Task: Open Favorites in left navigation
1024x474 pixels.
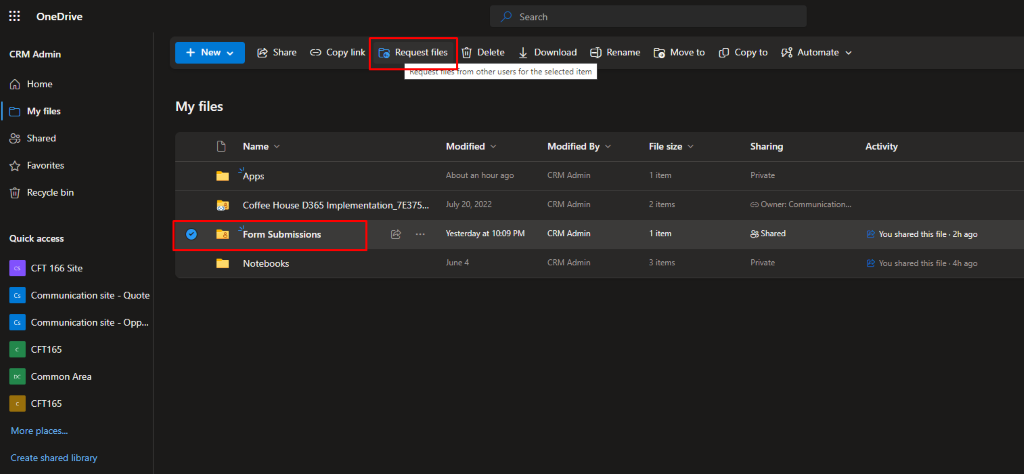Action: pyautogui.click(x=46, y=165)
